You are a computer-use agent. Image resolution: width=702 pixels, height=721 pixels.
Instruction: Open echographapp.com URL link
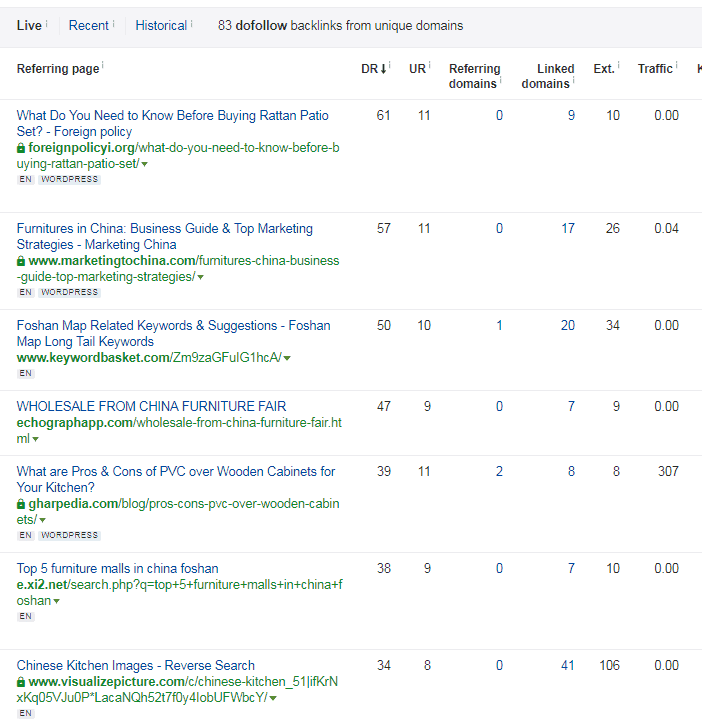pyautogui.click(x=179, y=430)
